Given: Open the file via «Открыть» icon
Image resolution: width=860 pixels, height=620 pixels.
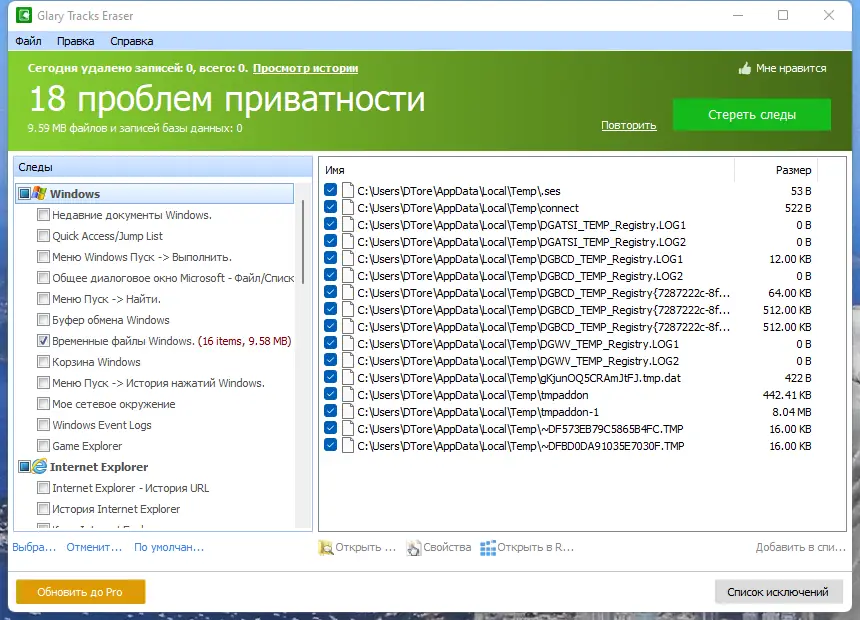Looking at the screenshot, I should tap(326, 547).
